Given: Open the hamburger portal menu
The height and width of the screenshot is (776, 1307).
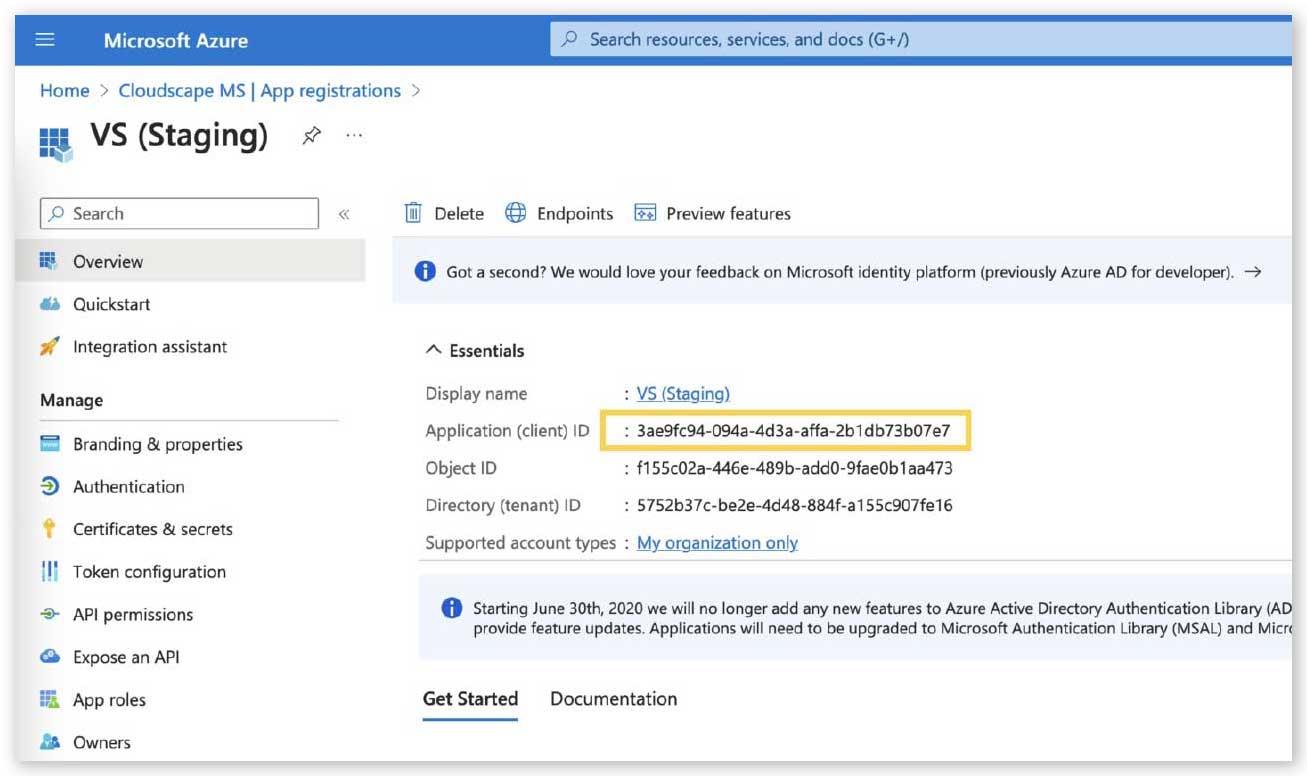Looking at the screenshot, I should tap(45, 40).
